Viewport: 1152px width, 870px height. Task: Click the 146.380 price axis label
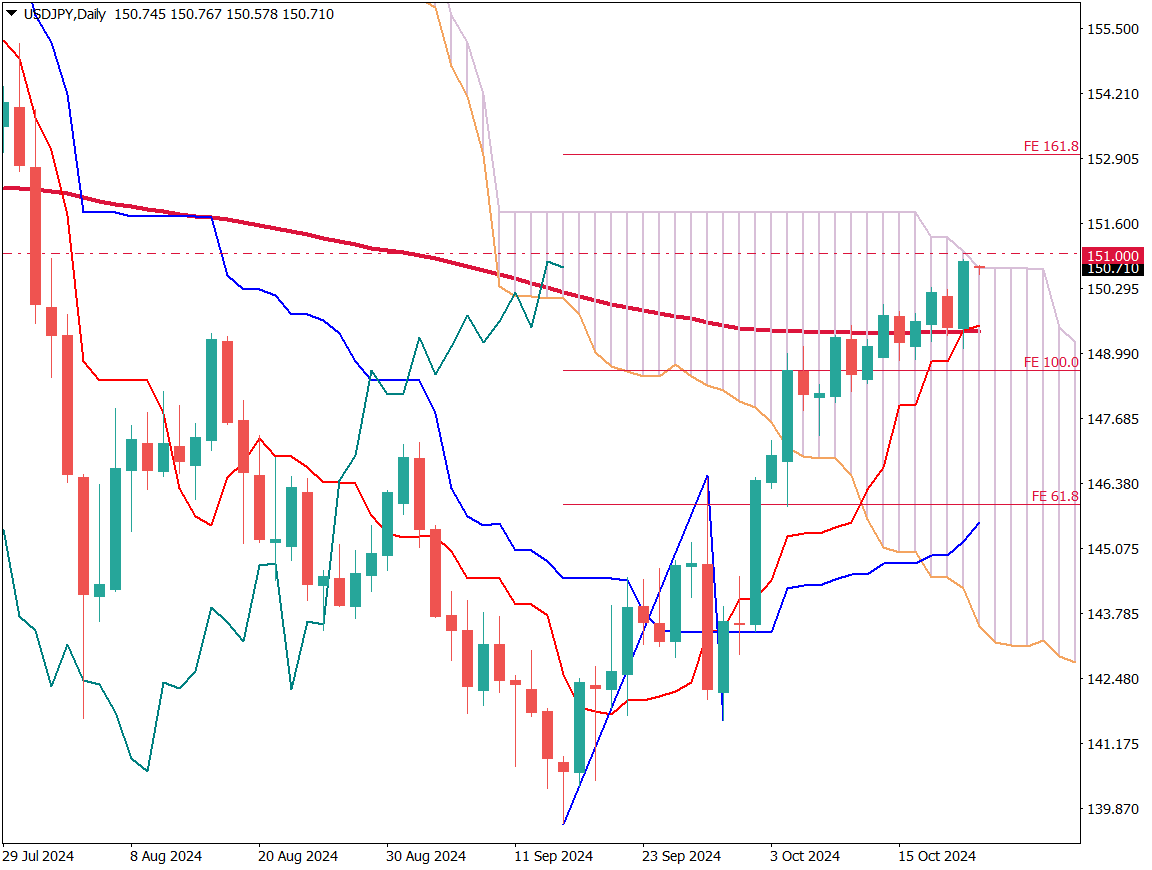click(x=1113, y=484)
